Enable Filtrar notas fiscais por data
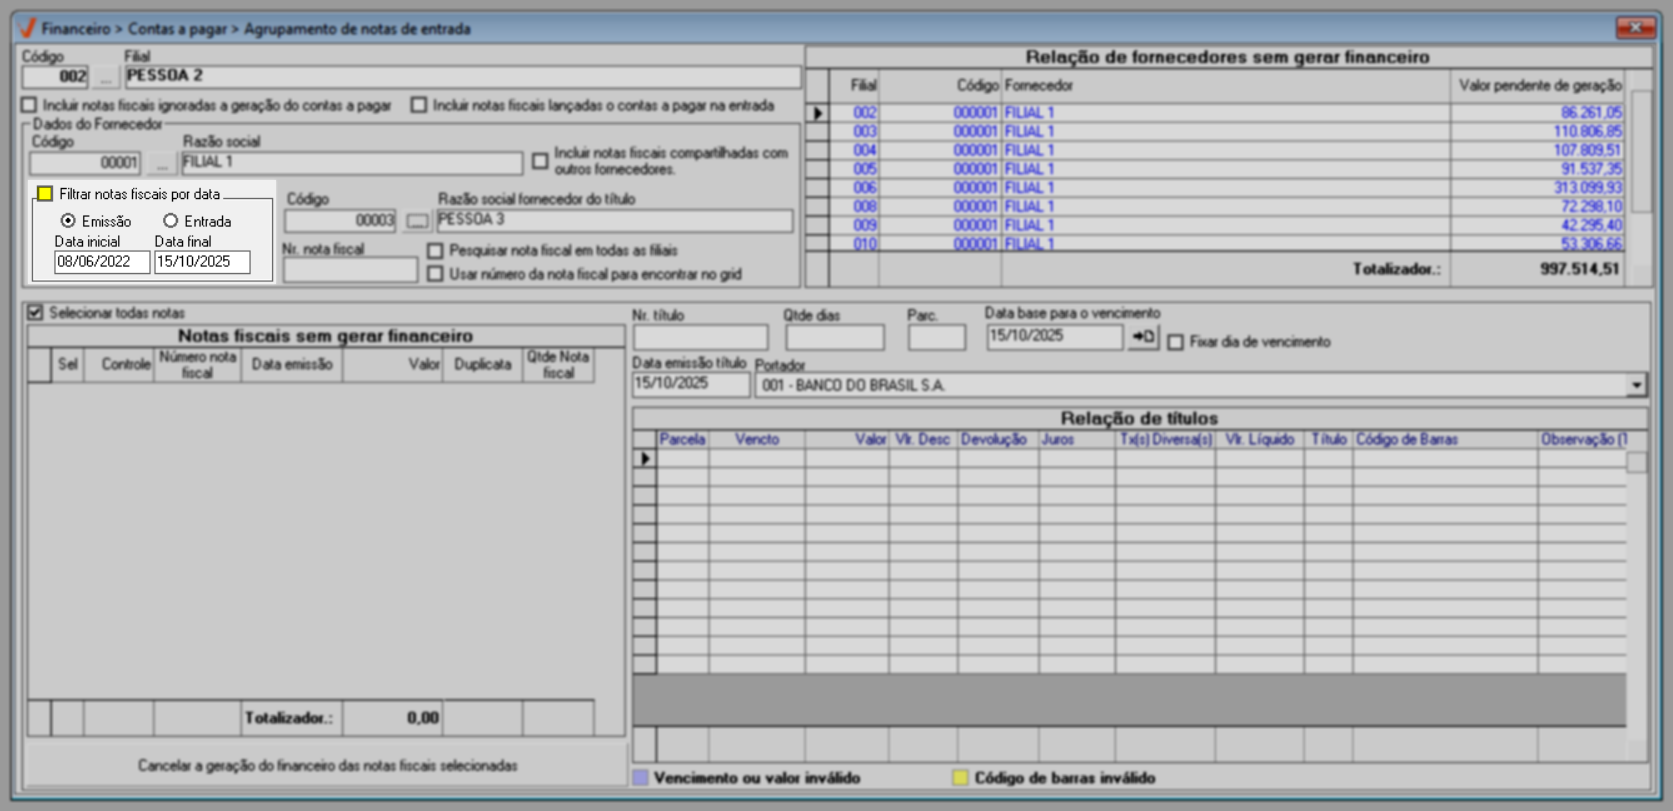1673x811 pixels. point(45,194)
